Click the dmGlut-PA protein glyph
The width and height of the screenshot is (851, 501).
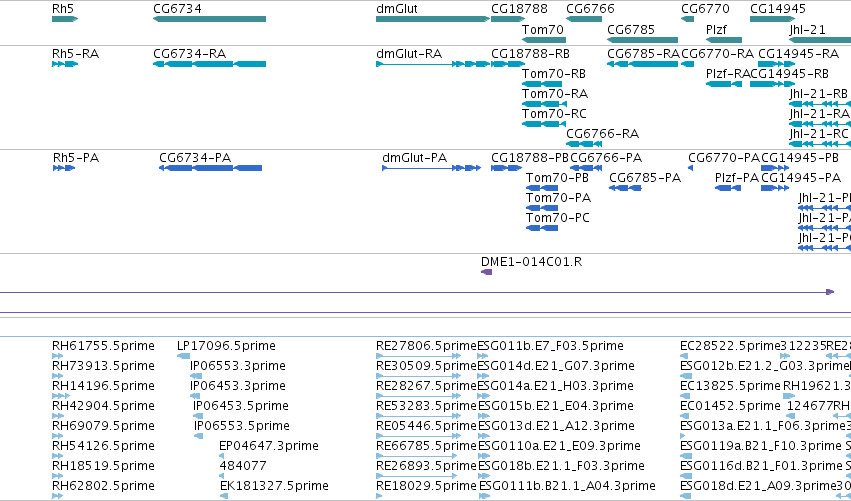[x=431, y=168]
